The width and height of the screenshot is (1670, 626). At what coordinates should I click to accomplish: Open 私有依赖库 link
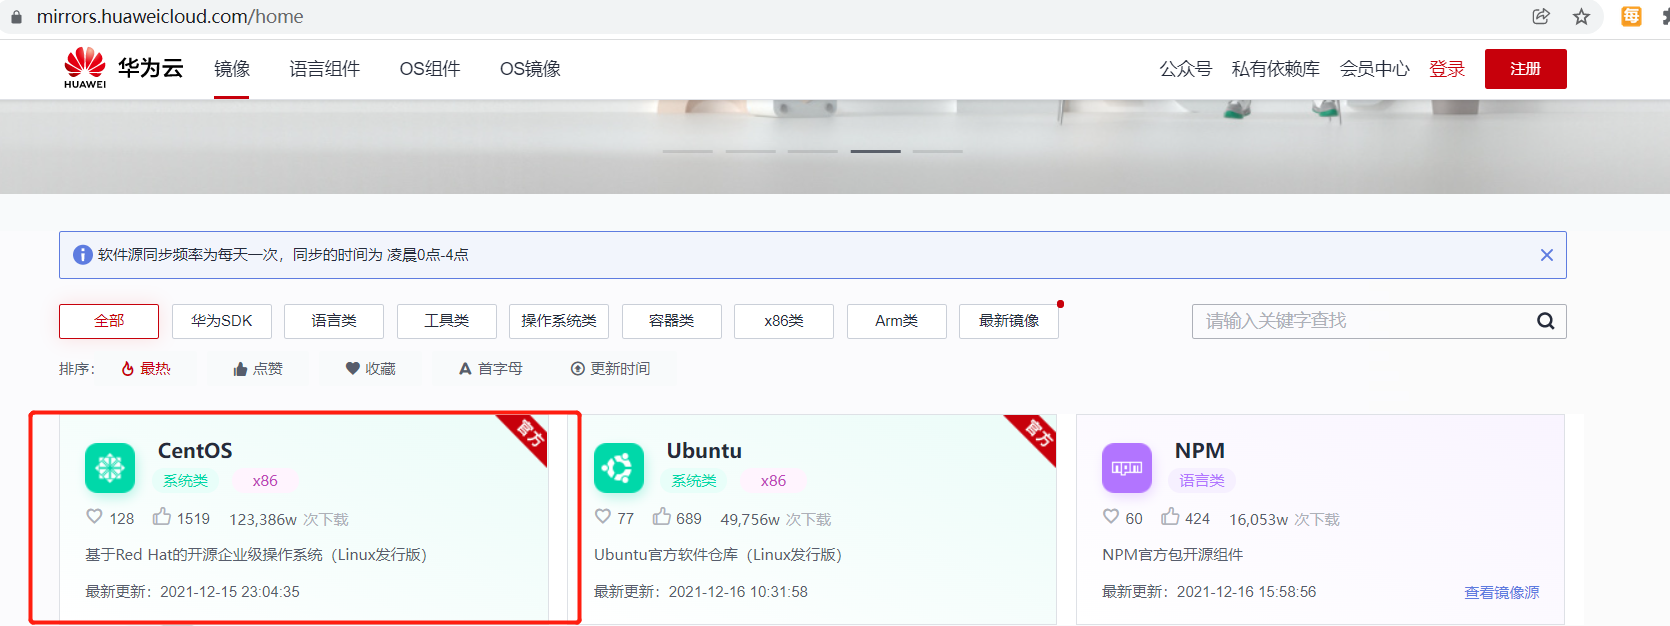pos(1276,69)
